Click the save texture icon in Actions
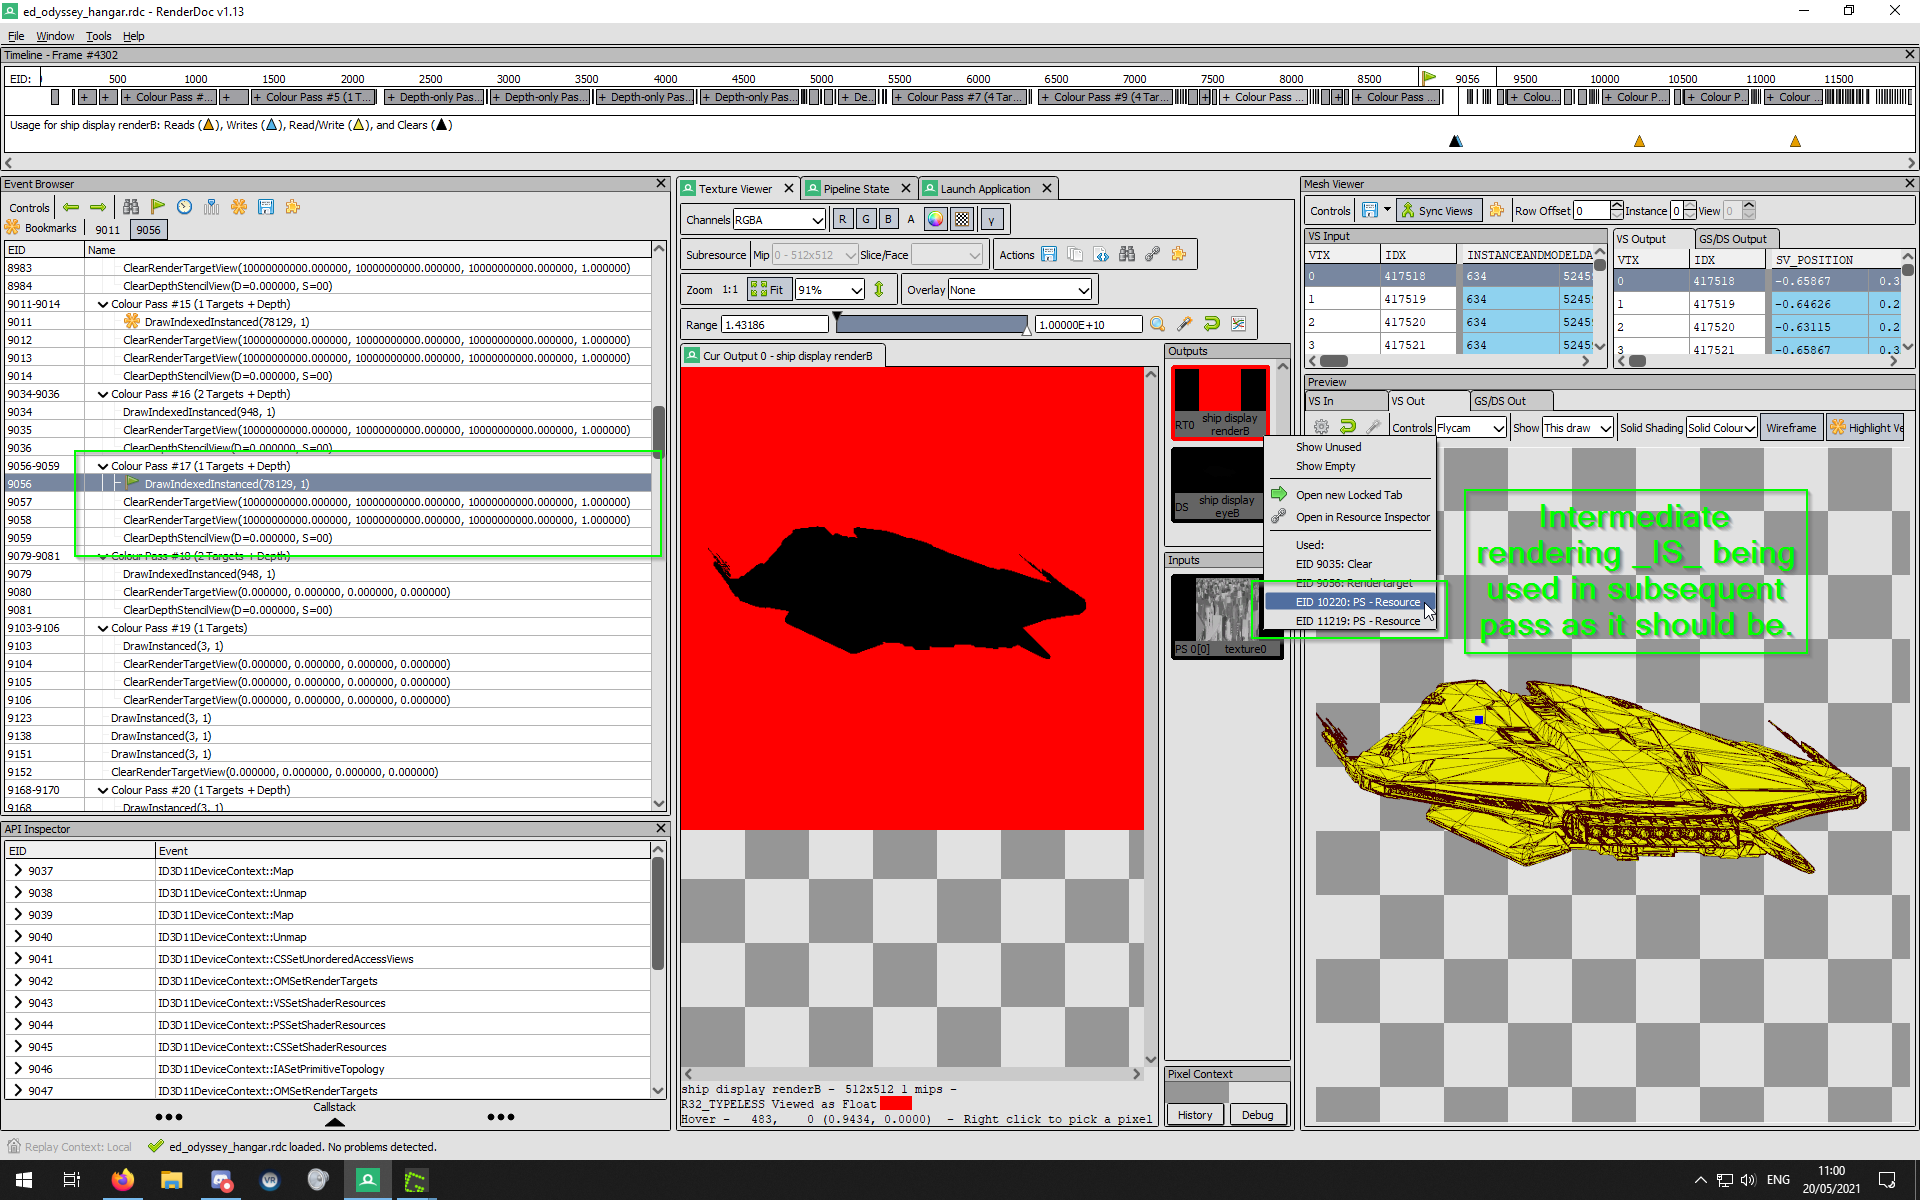The height and width of the screenshot is (1200, 1920). [x=1049, y=255]
